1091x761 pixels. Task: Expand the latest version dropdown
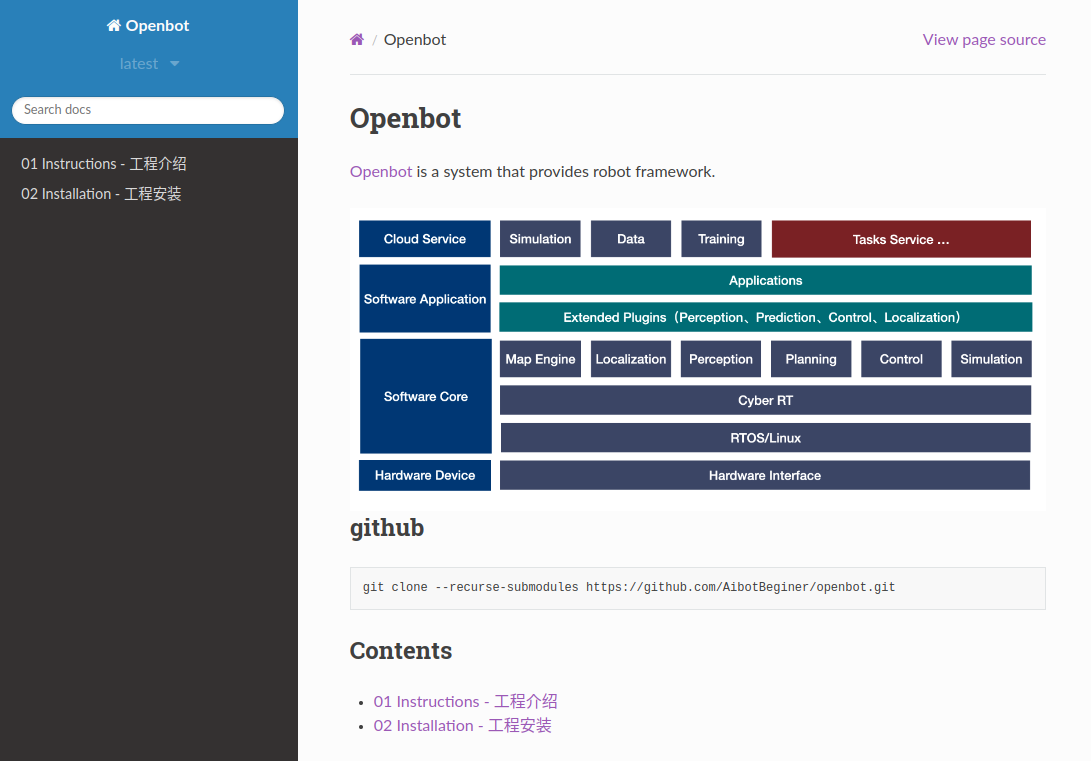point(149,64)
